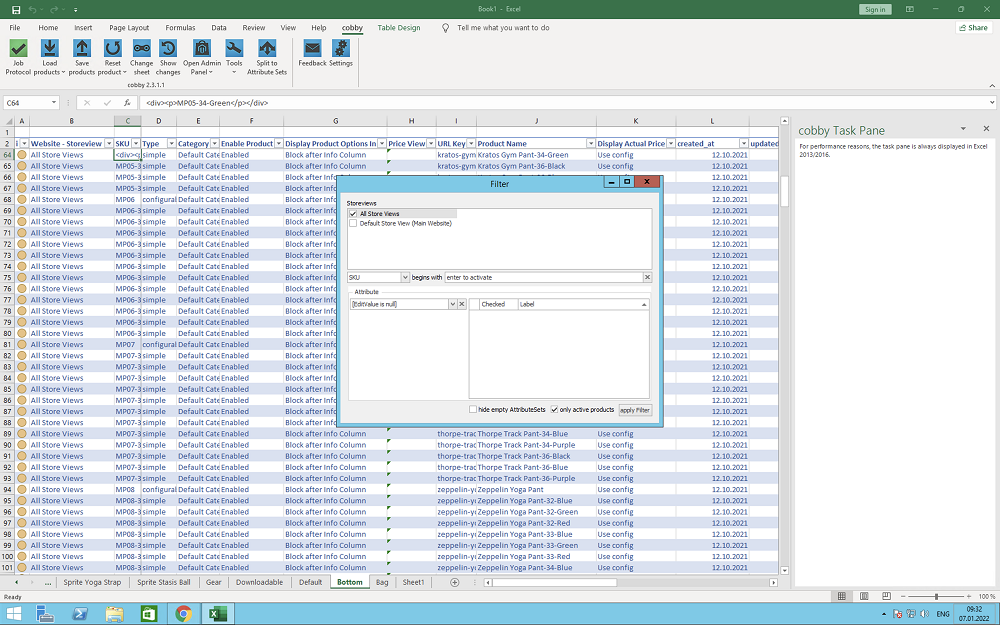The image size is (1000, 625).
Task: Check Default Store View (Main Website)
Action: (353, 223)
